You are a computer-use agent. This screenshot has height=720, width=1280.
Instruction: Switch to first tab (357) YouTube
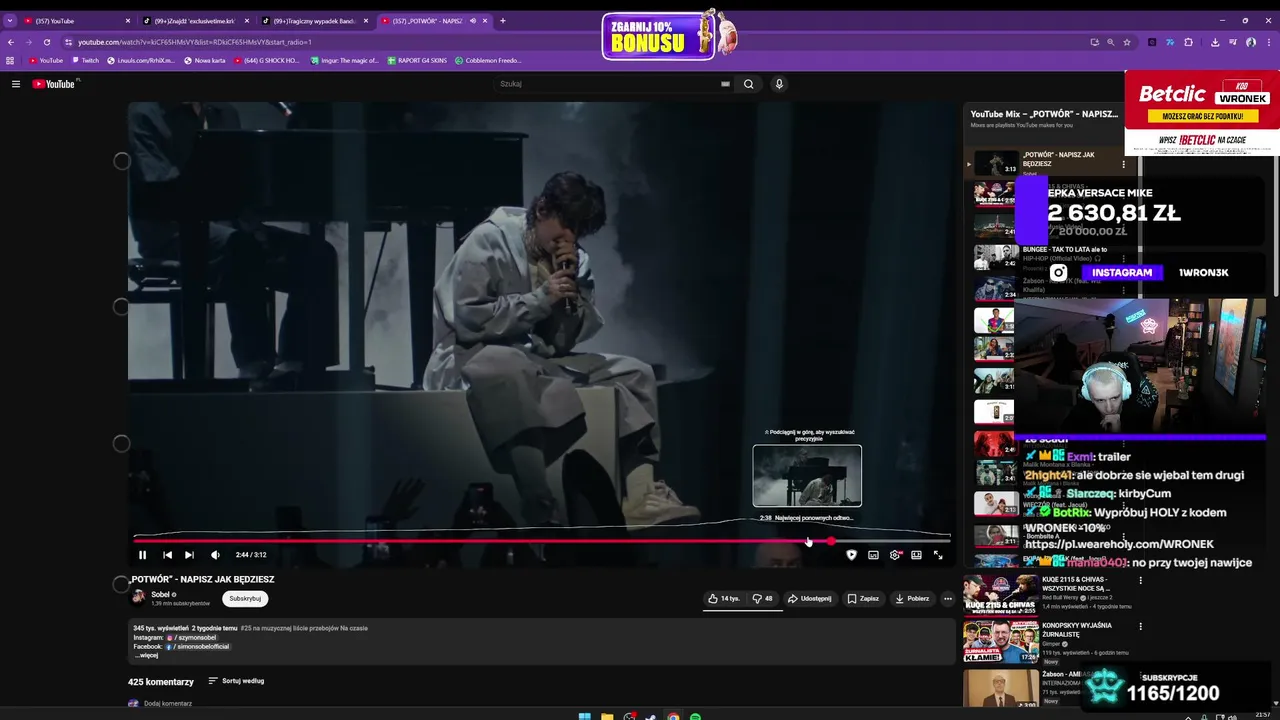pos(76,21)
